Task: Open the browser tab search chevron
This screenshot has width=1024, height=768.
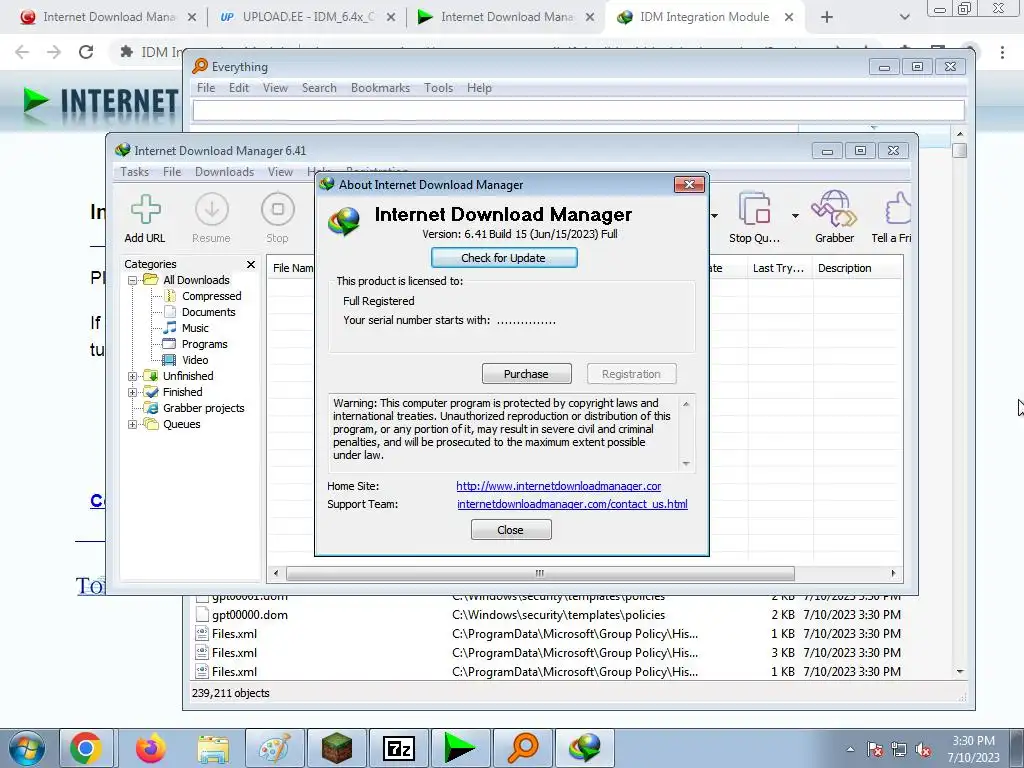Action: 904,18
